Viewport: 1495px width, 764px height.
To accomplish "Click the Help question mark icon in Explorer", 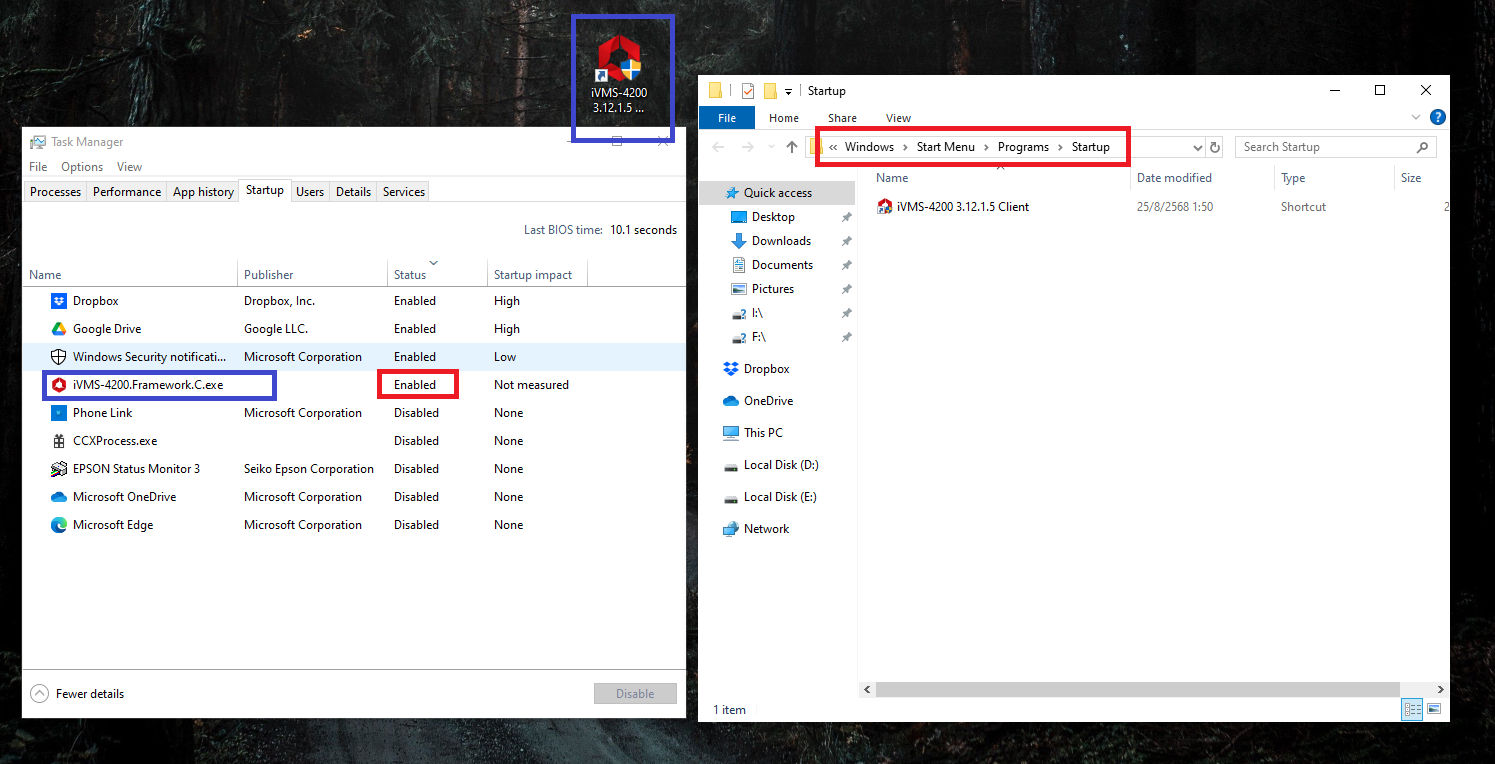I will coord(1437,118).
